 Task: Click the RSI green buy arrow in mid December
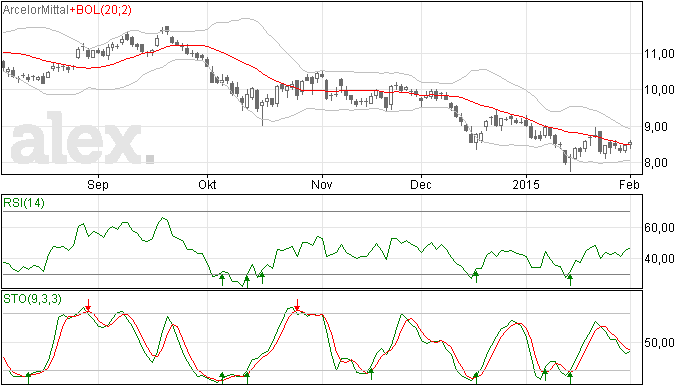coord(476,277)
